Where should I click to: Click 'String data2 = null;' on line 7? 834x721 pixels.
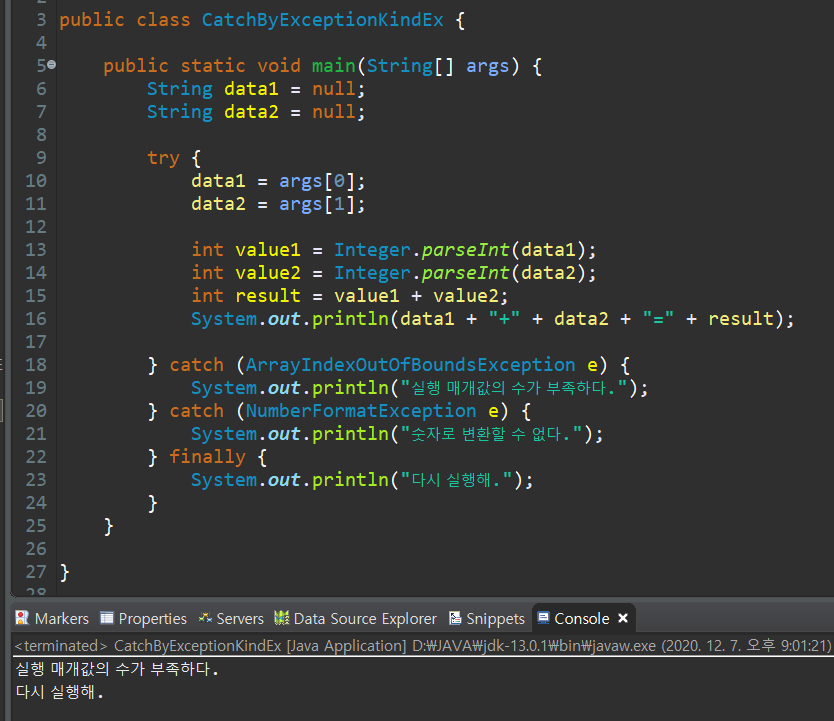(x=256, y=112)
